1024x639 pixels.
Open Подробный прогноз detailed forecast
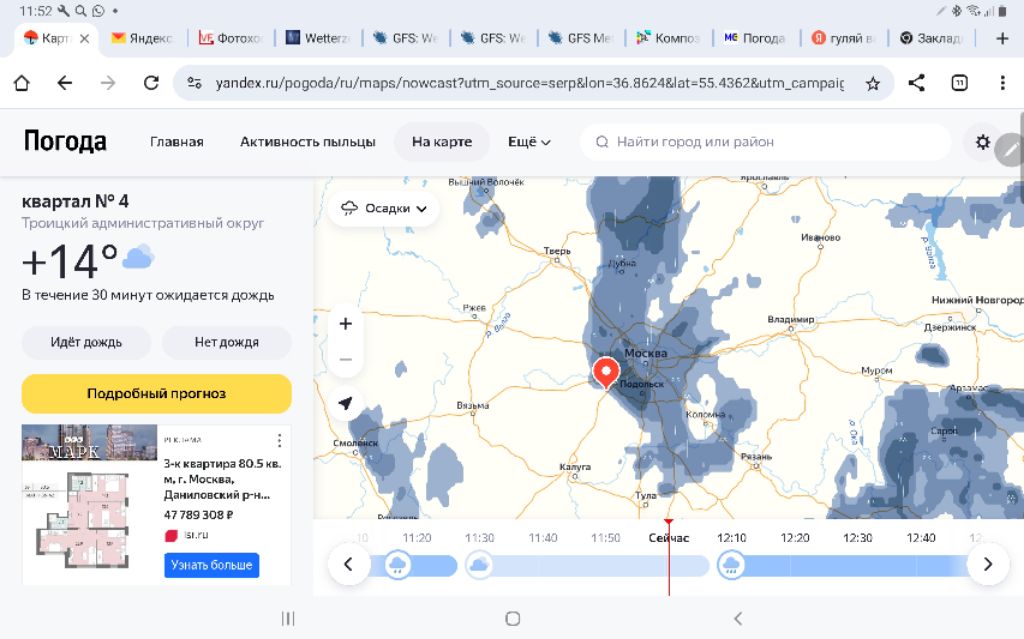[156, 393]
